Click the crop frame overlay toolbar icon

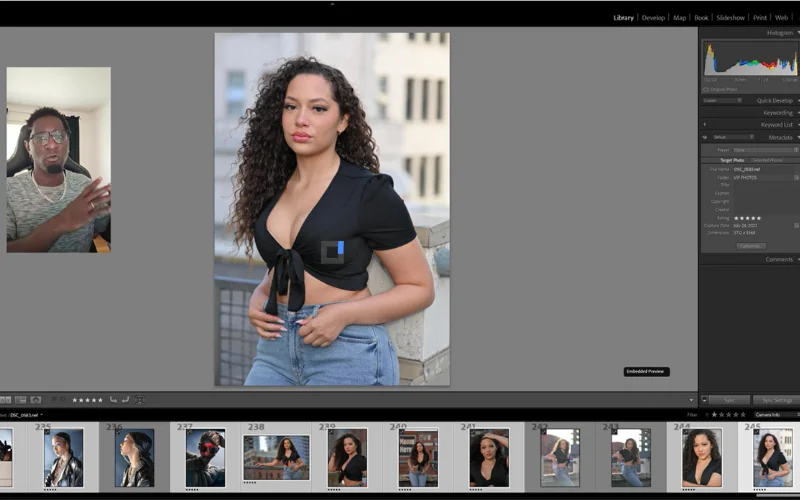(139, 400)
